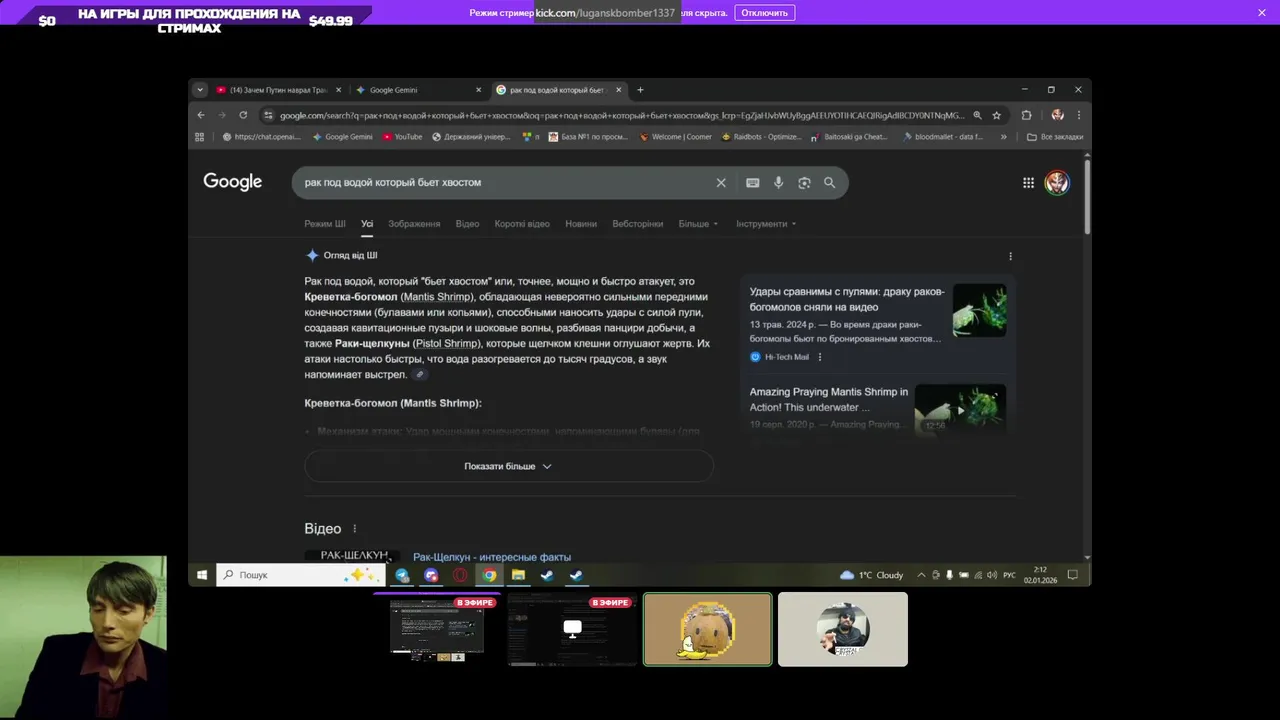This screenshot has width=1280, height=720.
Task: Open Chrome tab search dropdown arrow
Action: [200, 90]
